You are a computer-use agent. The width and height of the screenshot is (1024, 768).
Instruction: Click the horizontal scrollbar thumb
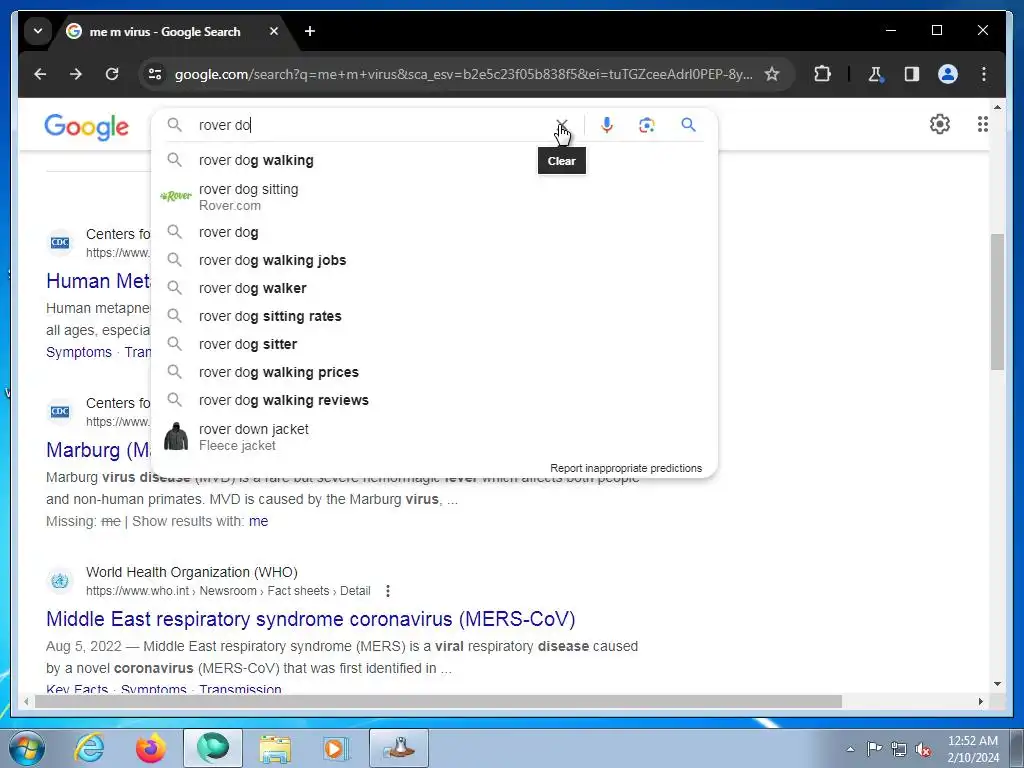(438, 701)
